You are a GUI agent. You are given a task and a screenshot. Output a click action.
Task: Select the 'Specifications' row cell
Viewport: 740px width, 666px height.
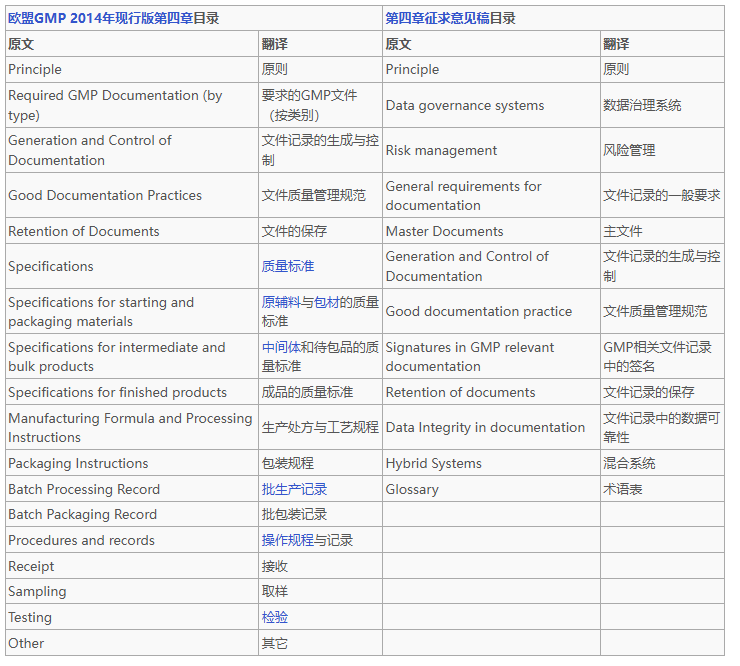point(132,266)
